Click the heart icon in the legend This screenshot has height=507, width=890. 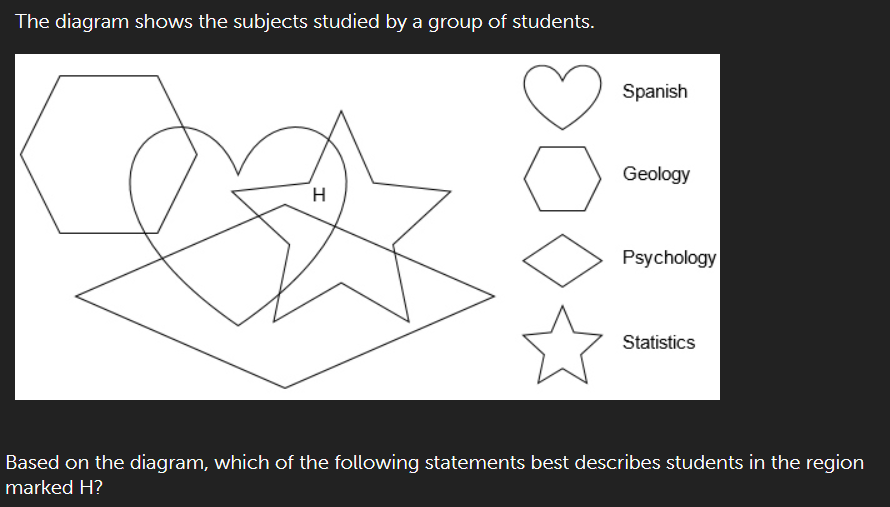(x=562, y=97)
